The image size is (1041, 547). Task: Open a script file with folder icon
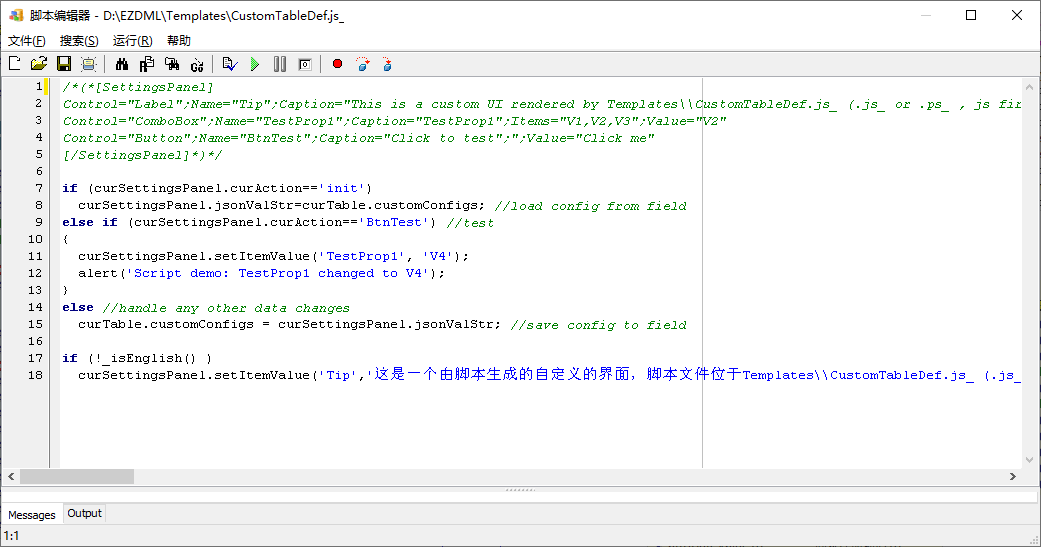pyautogui.click(x=39, y=64)
